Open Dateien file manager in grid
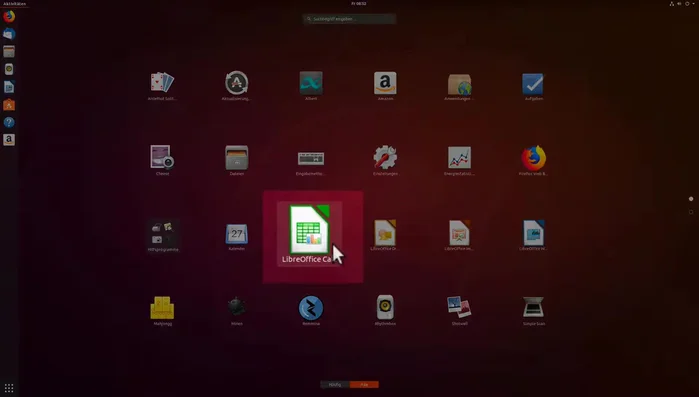The image size is (699, 397). tap(236, 160)
